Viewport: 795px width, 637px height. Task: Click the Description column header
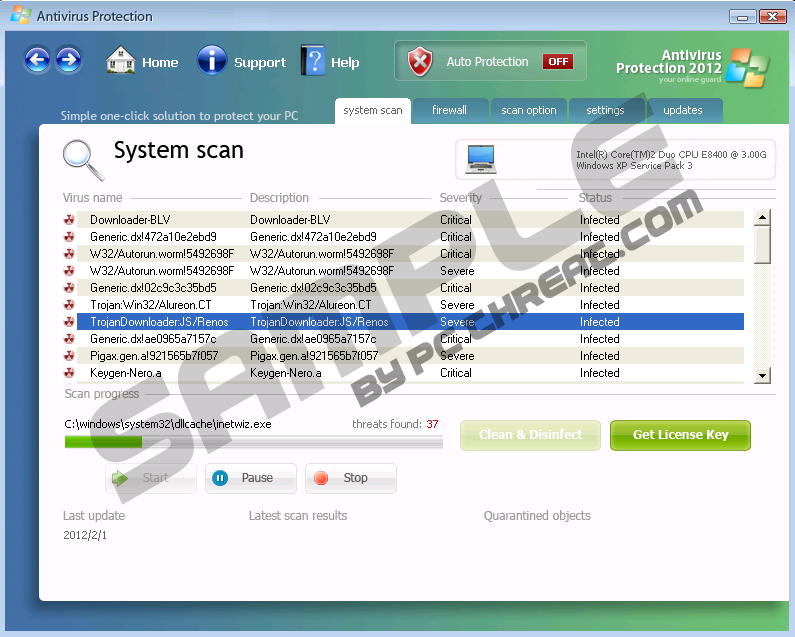point(279,198)
